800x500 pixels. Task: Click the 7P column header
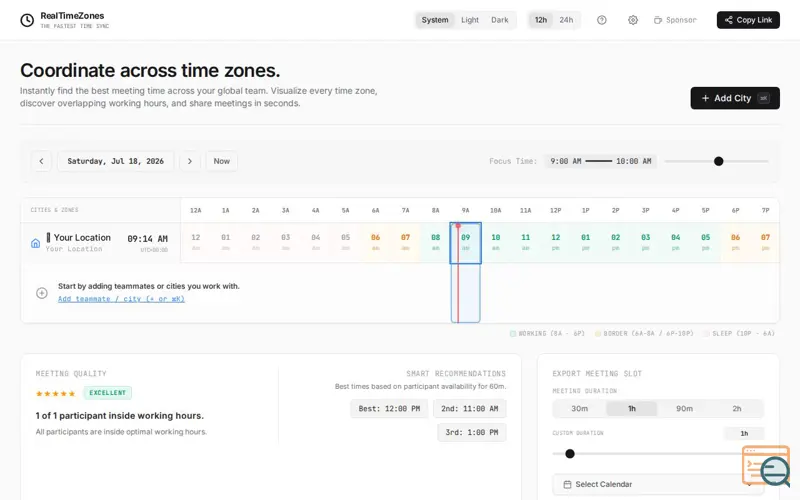click(x=765, y=210)
